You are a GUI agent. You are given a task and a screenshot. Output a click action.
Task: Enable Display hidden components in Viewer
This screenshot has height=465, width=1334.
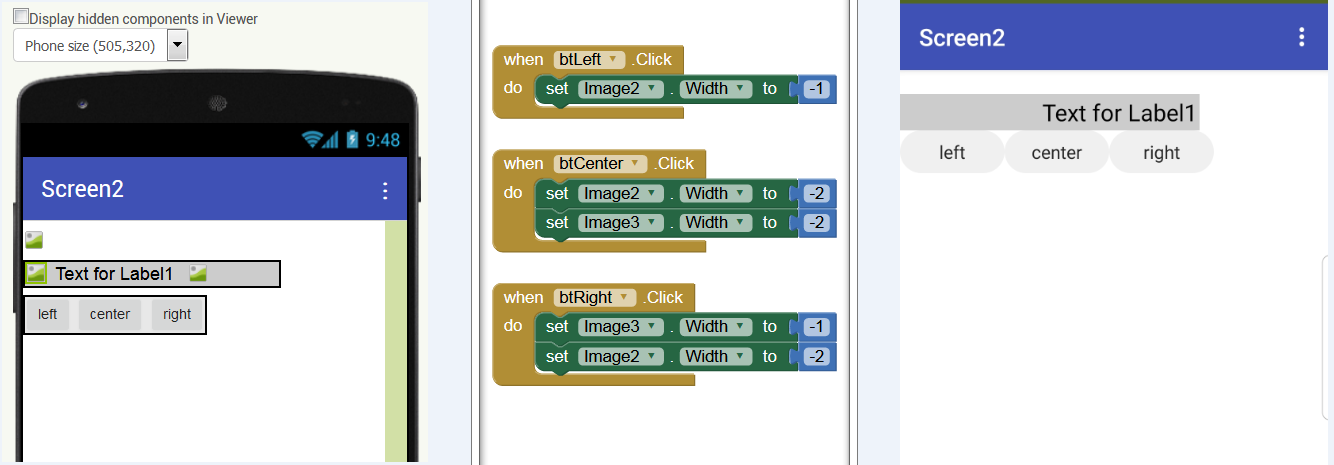[x=20, y=17]
